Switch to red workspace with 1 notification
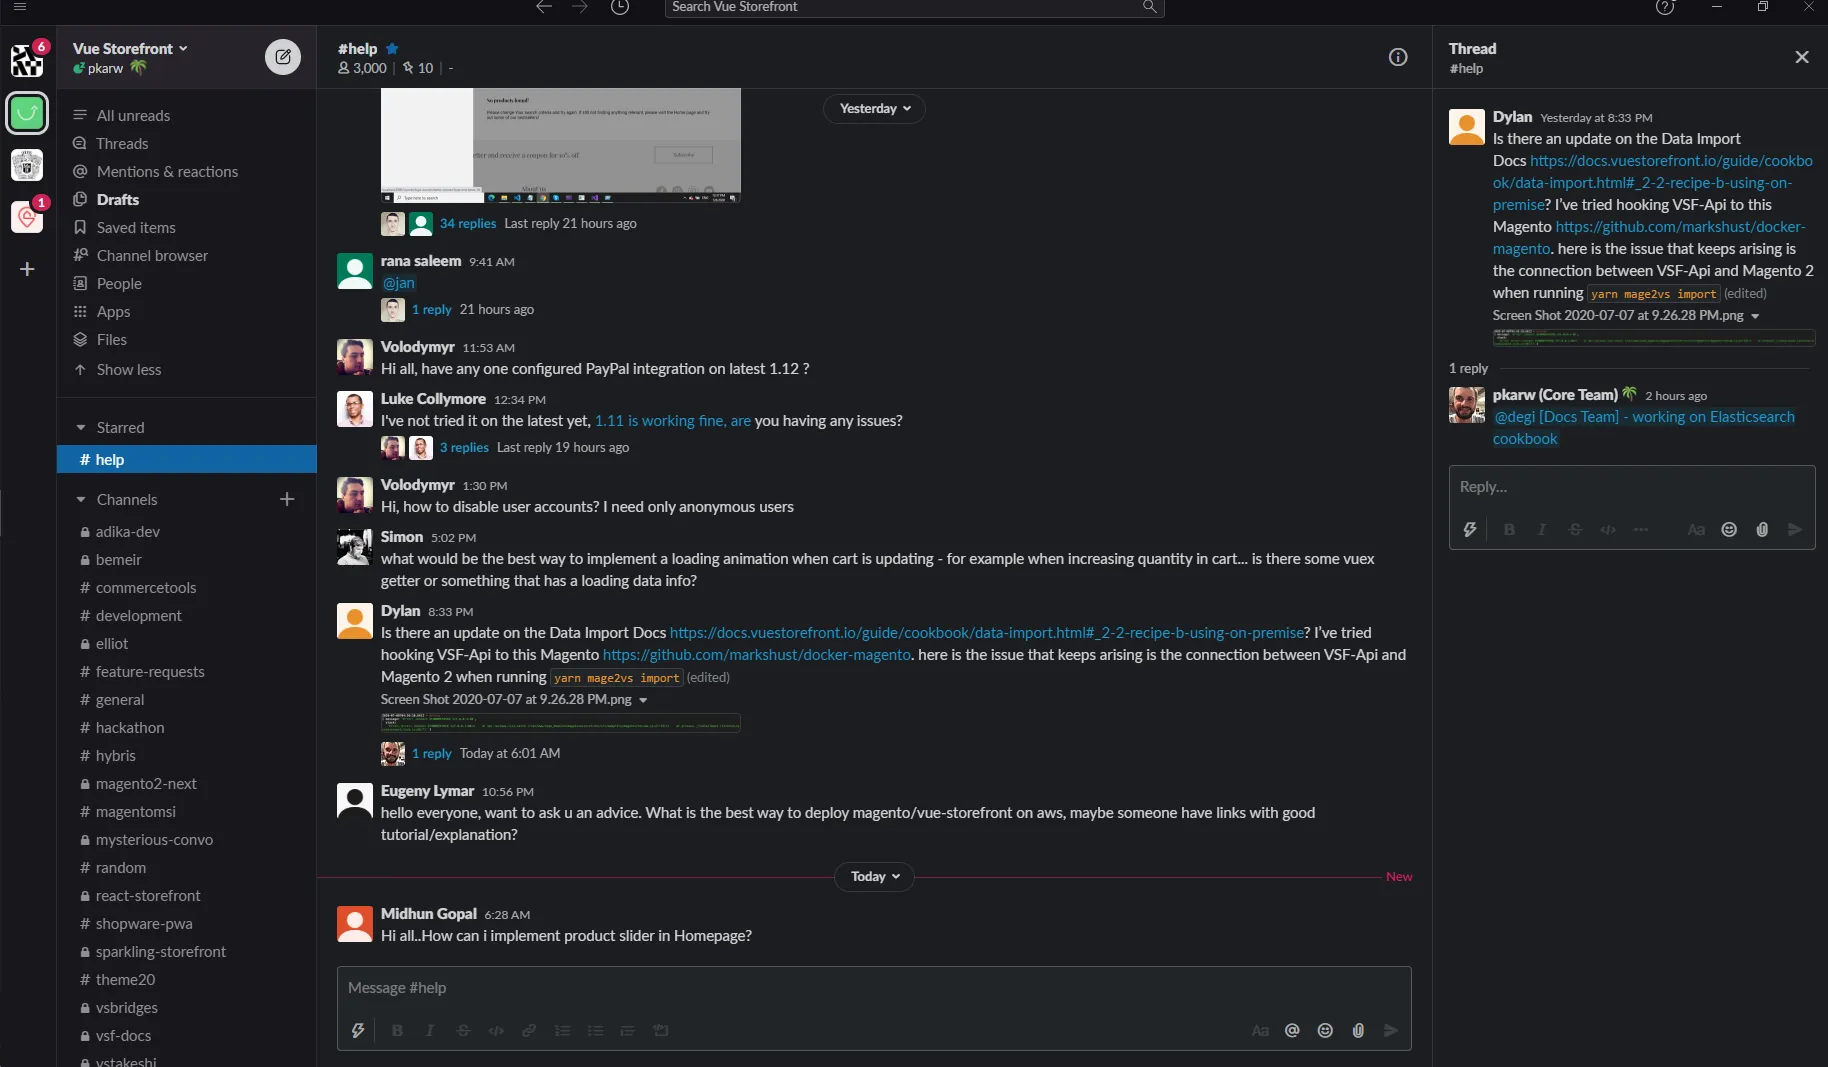The width and height of the screenshot is (1828, 1067). (x=27, y=217)
